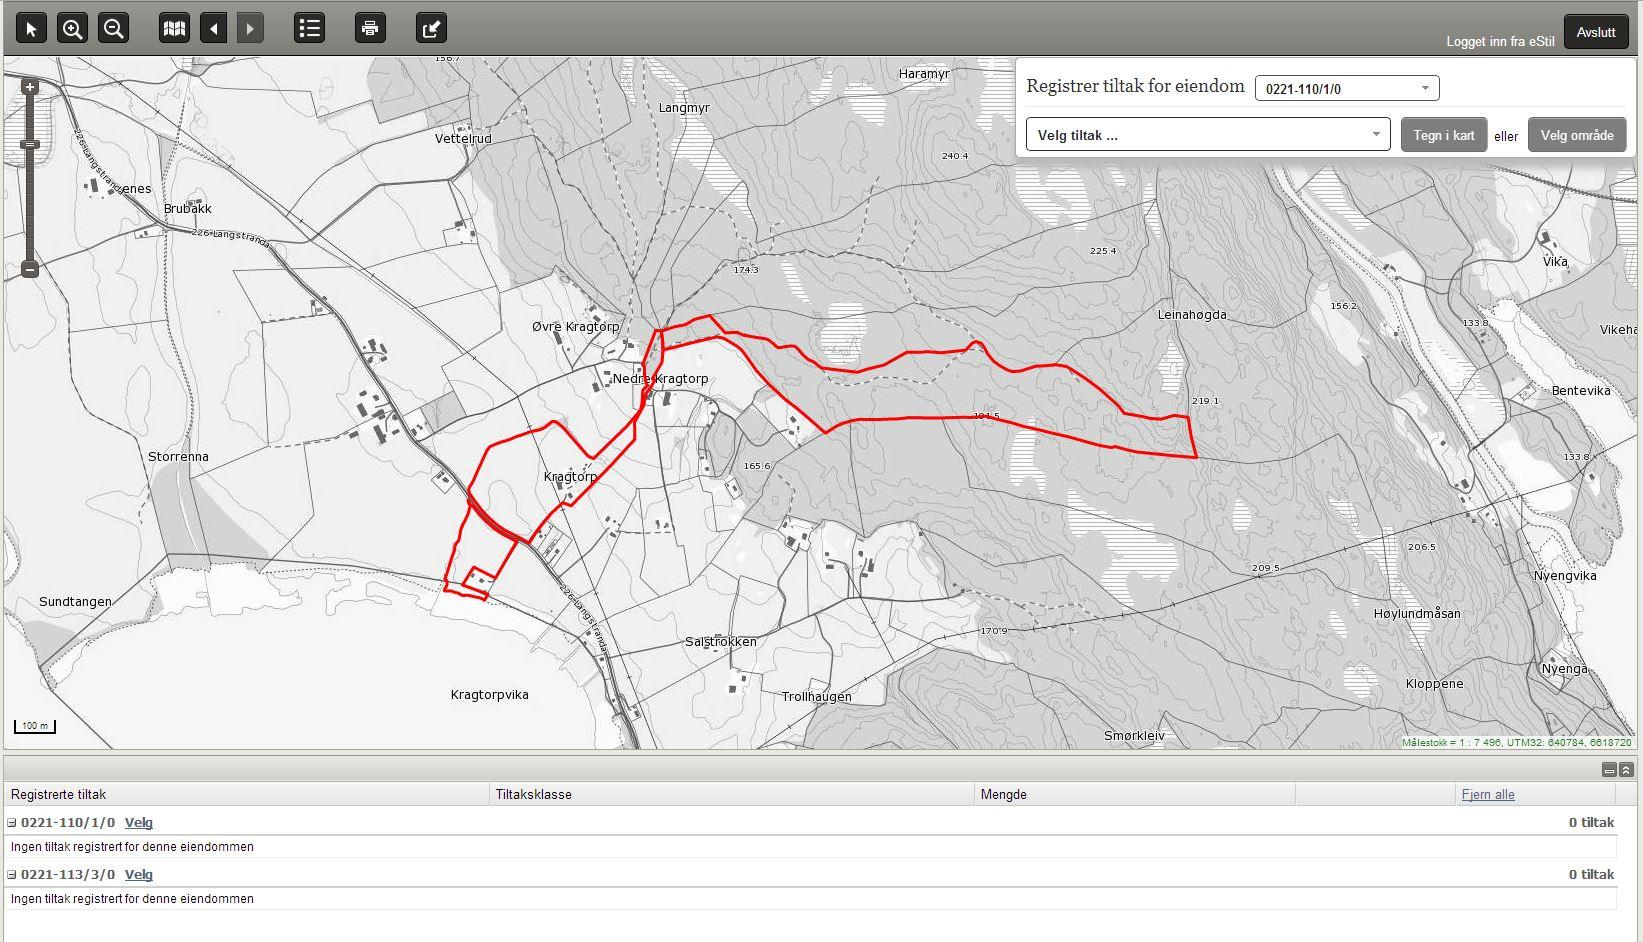Click first Ingen tiltak registrert message row

tap(810, 847)
